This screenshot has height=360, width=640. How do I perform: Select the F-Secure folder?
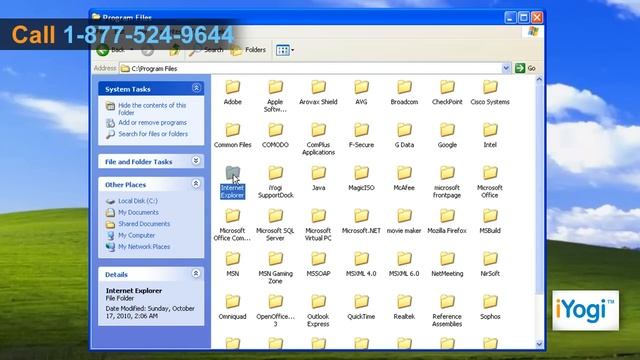[361, 136]
